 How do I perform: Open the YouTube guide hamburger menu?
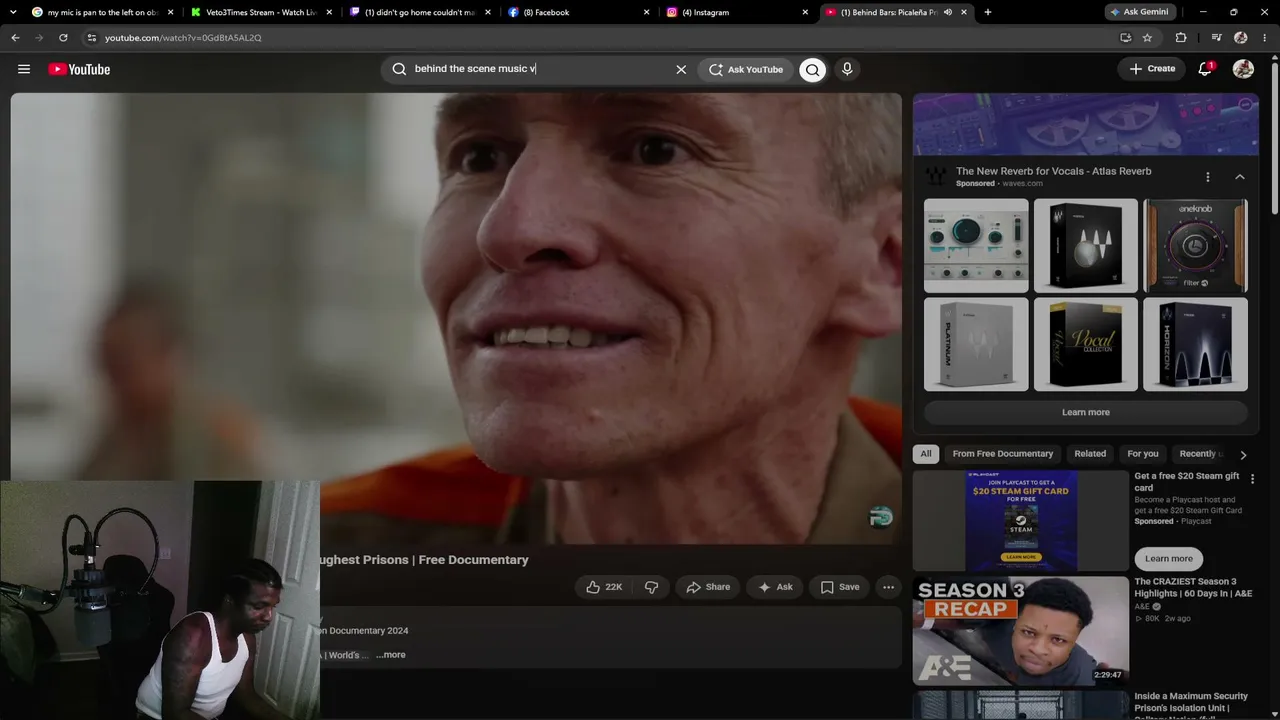[x=24, y=69]
